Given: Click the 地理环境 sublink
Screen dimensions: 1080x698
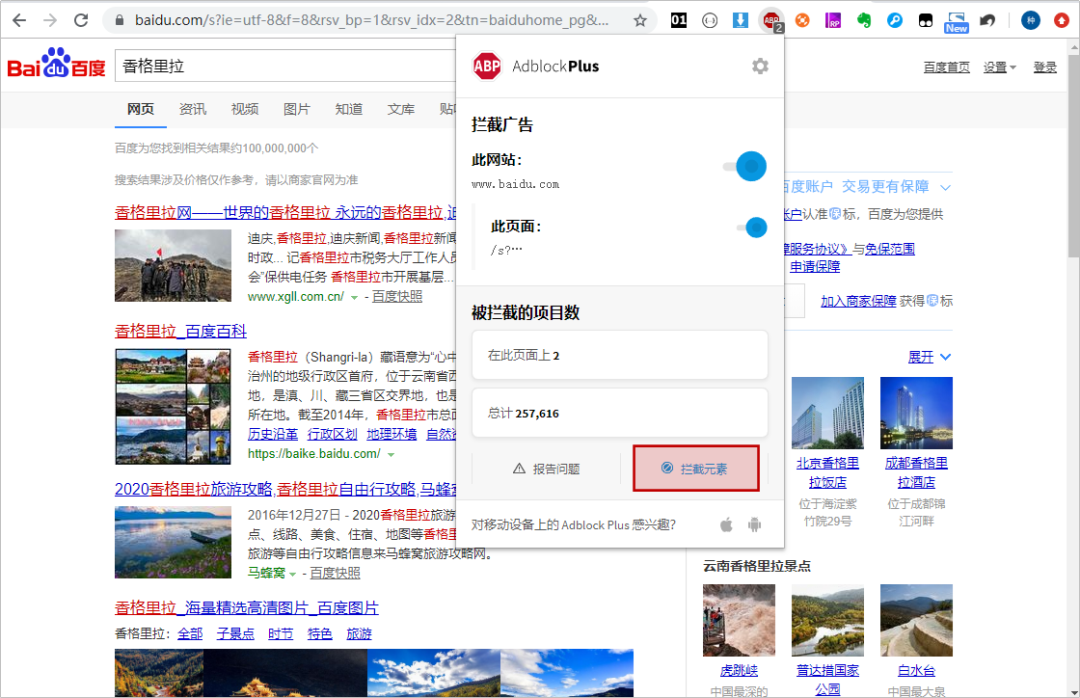Looking at the screenshot, I should point(391,434).
